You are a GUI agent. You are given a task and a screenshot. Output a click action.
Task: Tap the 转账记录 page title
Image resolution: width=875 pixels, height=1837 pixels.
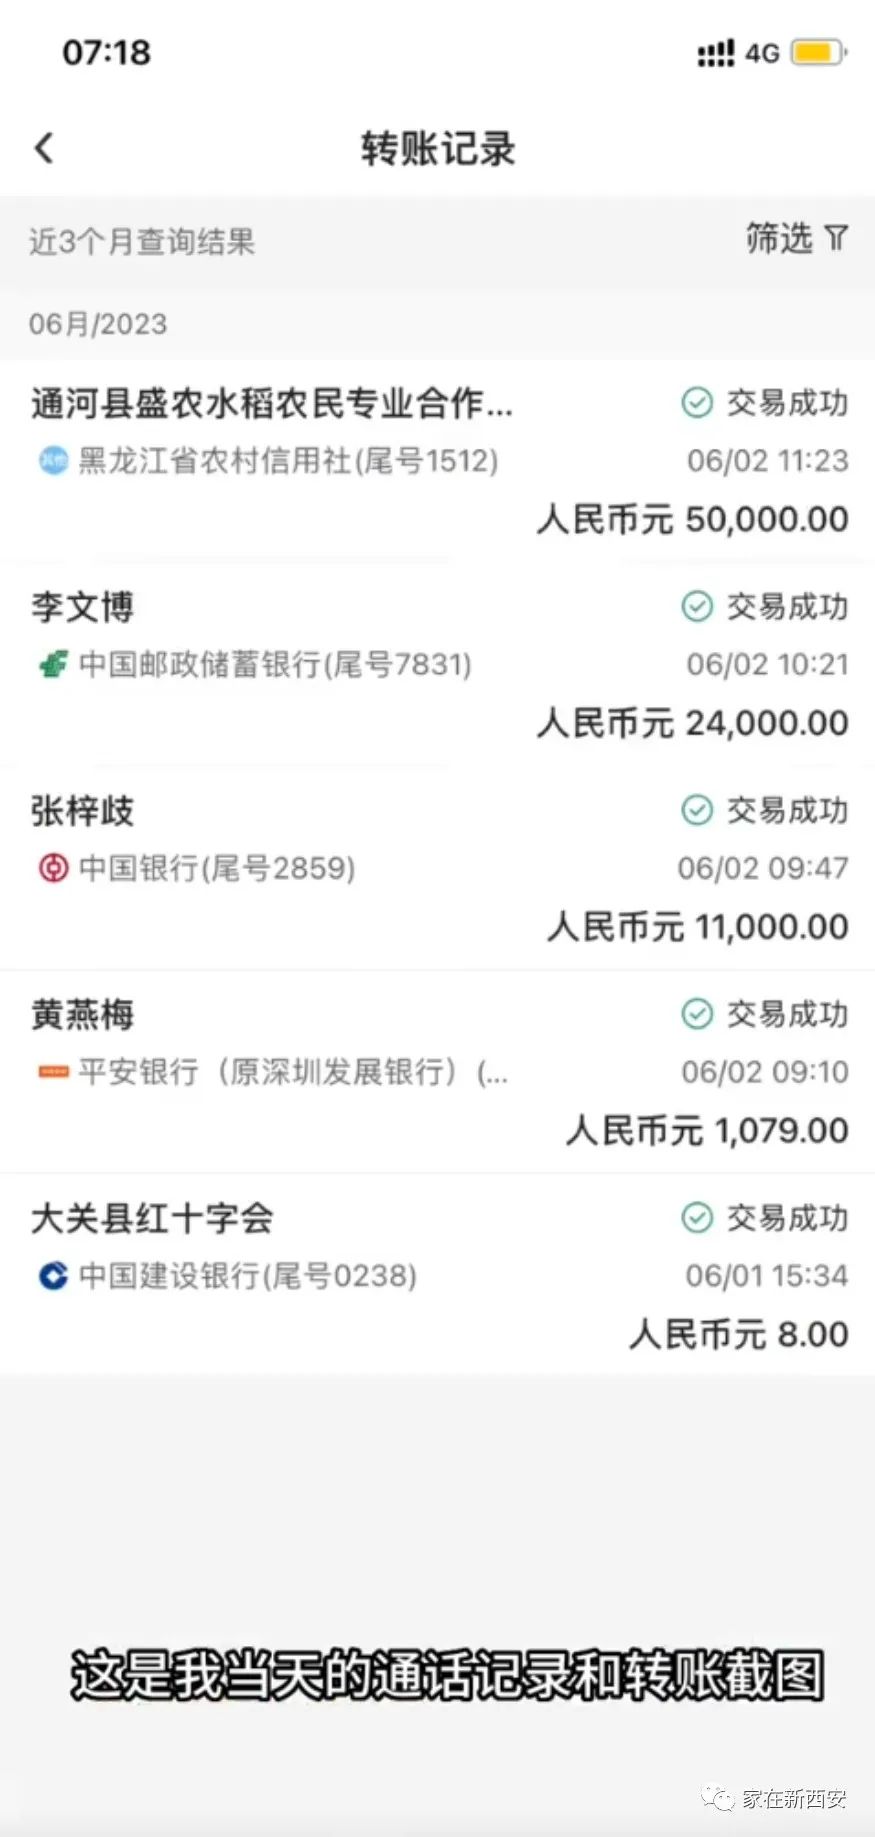[x=438, y=149]
